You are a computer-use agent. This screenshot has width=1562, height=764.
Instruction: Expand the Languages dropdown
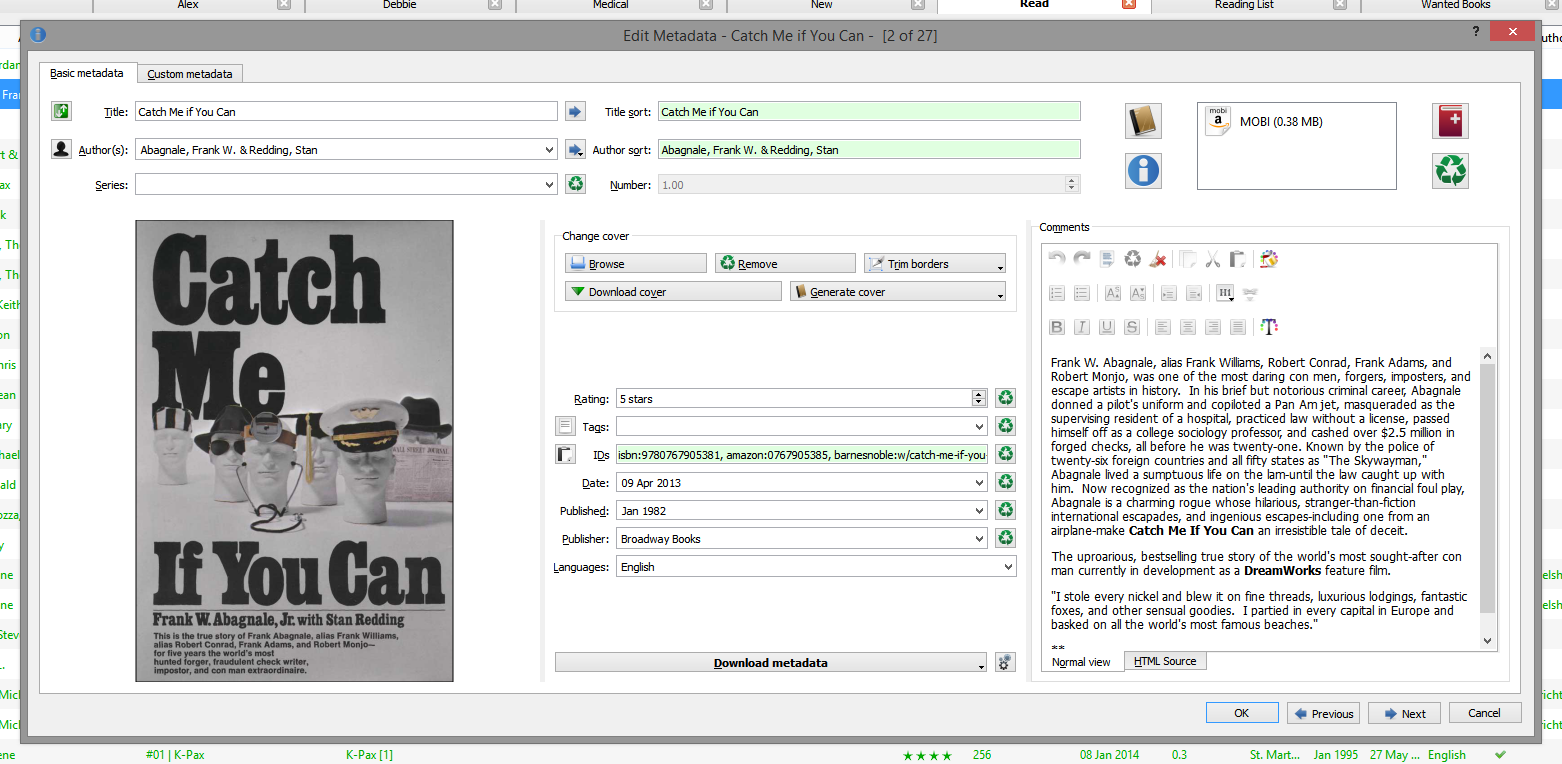point(1007,566)
